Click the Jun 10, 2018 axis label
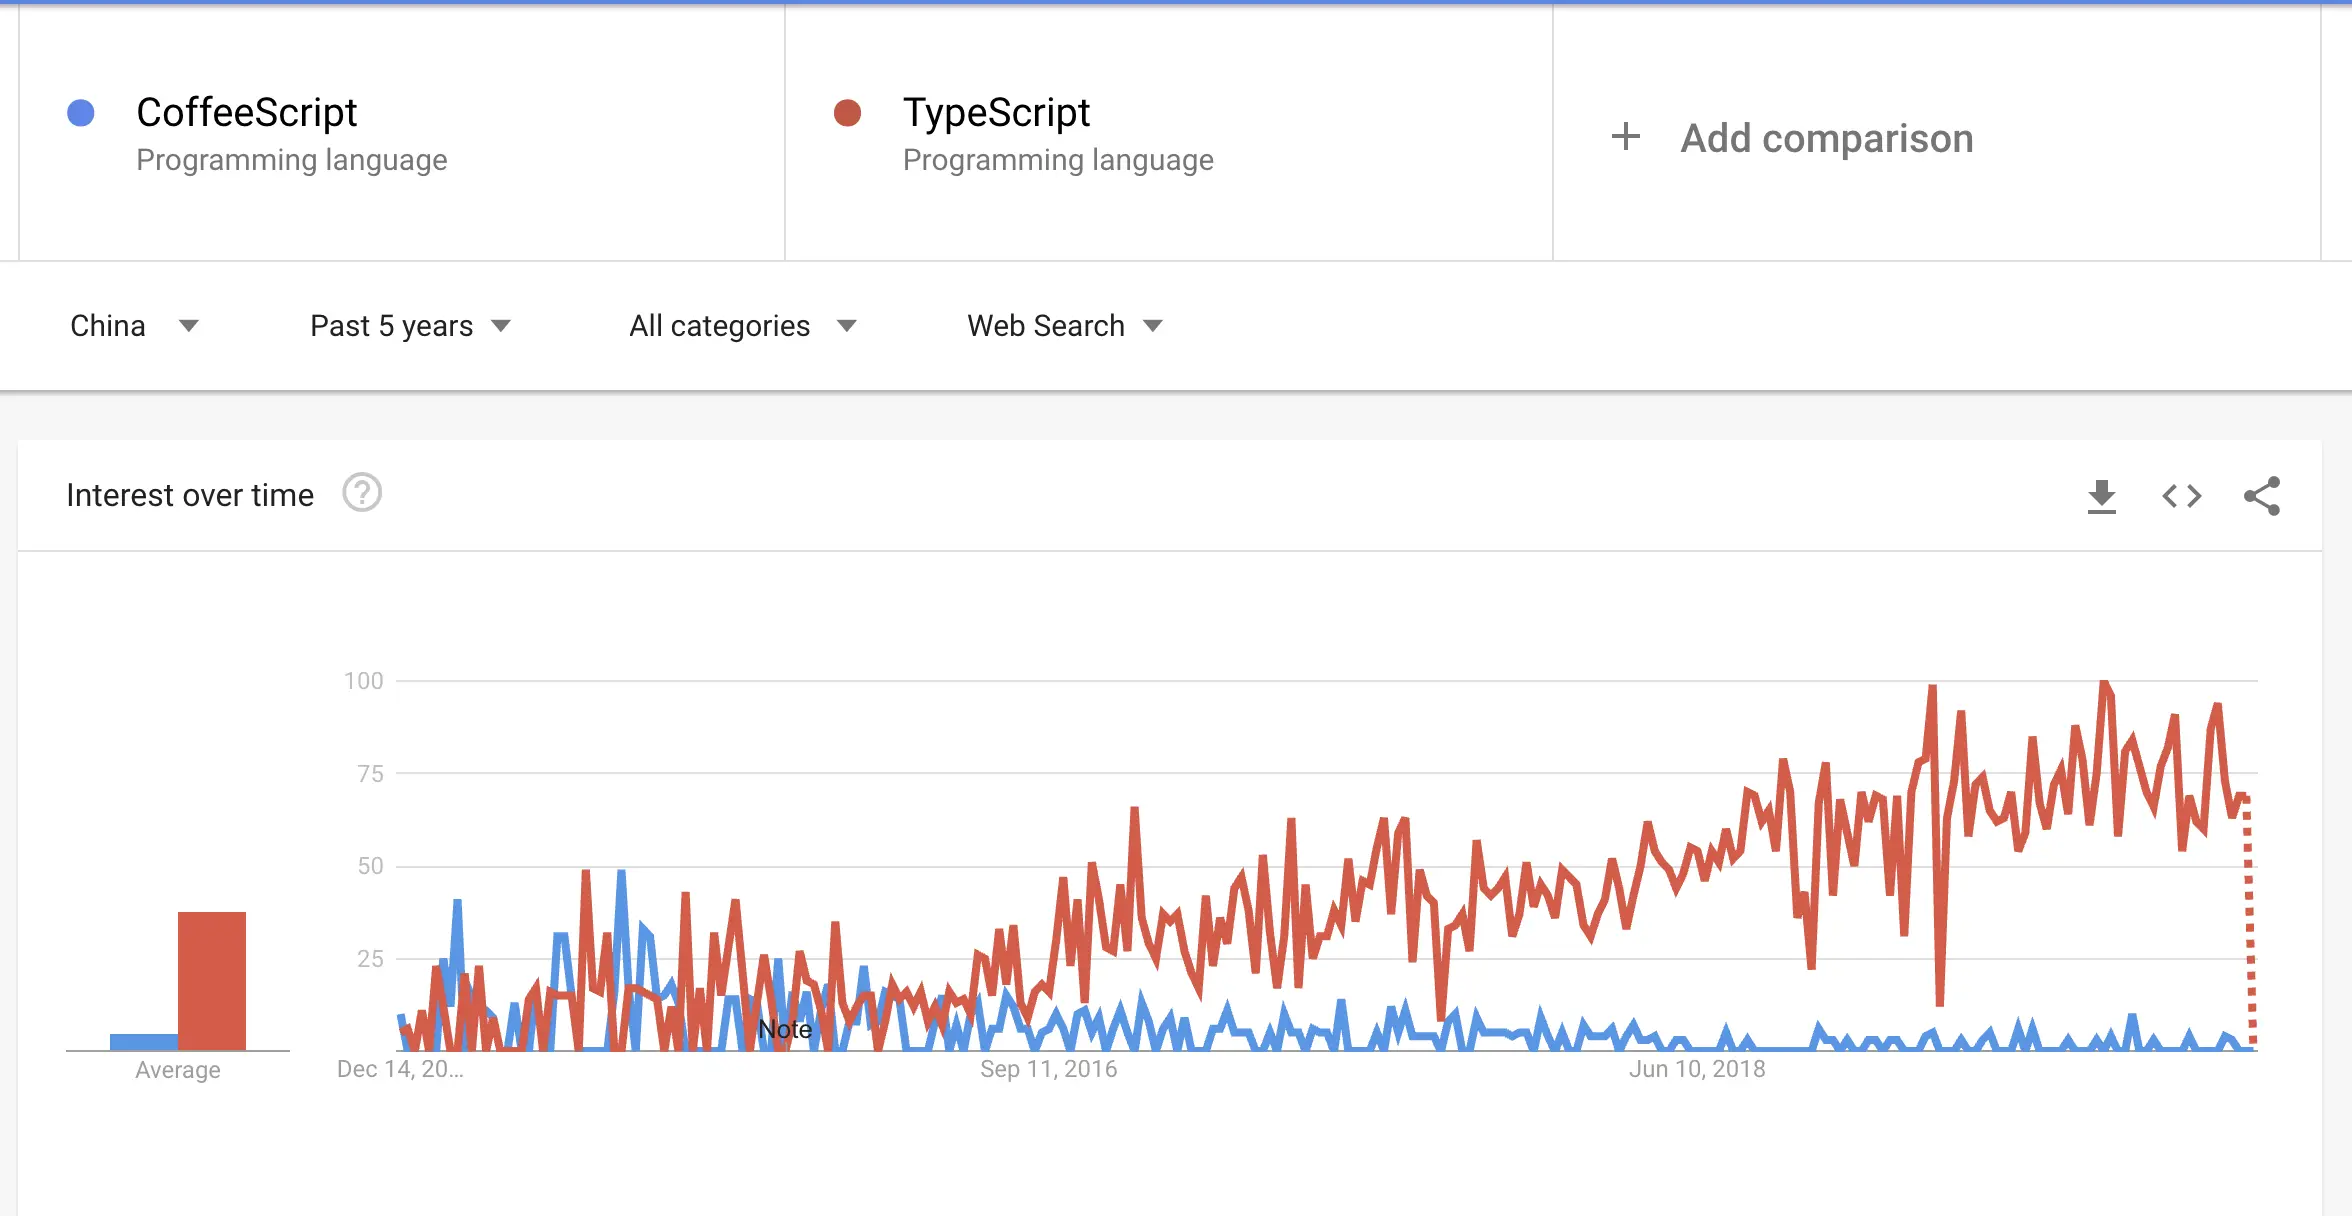The width and height of the screenshot is (2352, 1216). click(x=1697, y=1069)
